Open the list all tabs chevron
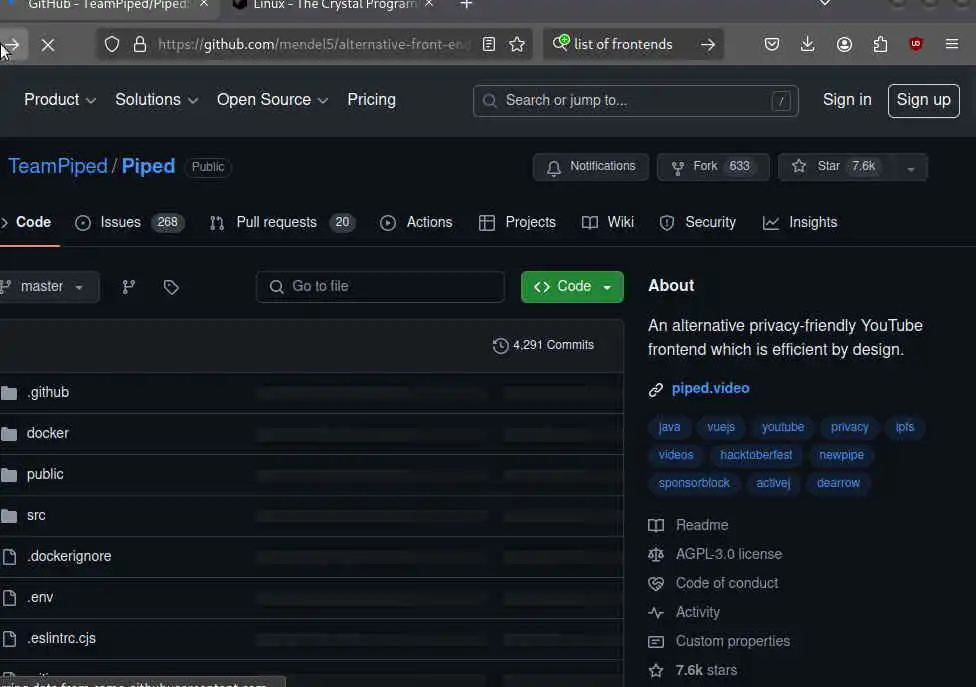The image size is (976, 687). pos(825,4)
